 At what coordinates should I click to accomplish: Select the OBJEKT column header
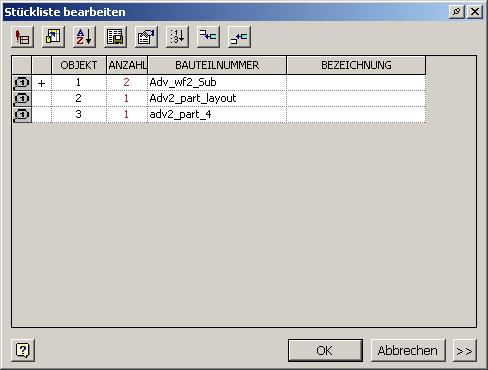pos(79,65)
